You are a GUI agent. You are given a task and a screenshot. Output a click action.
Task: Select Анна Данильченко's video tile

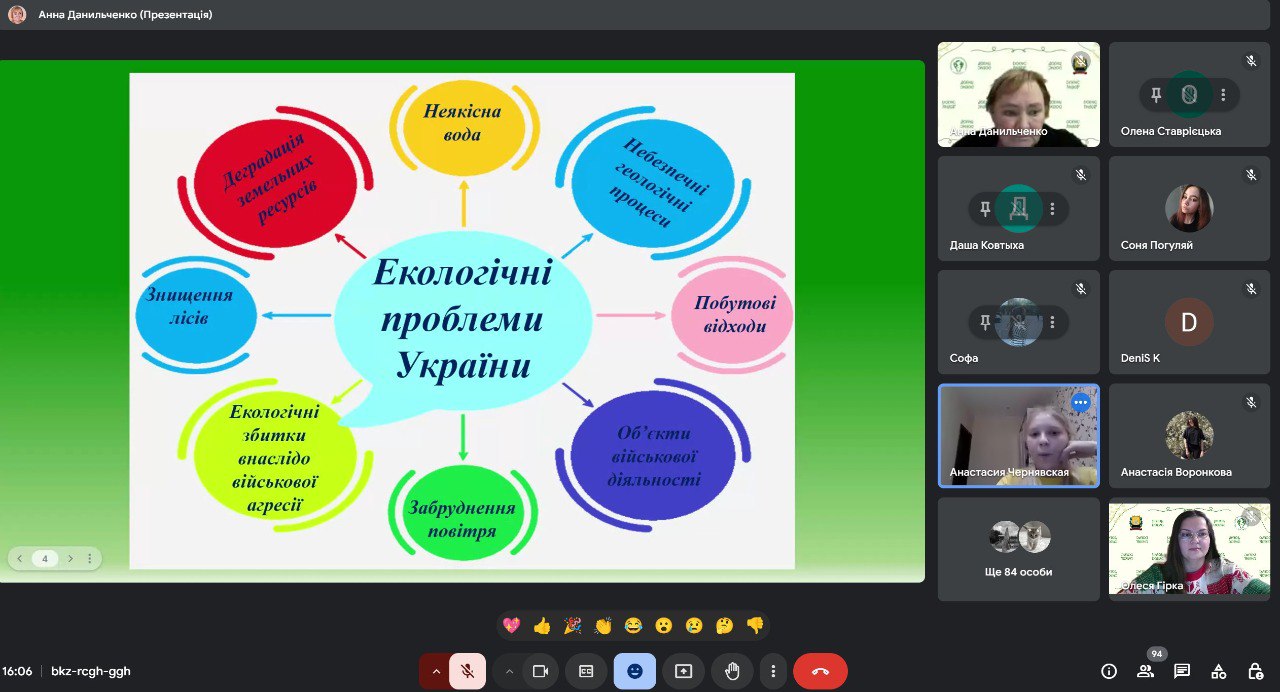click(1019, 94)
